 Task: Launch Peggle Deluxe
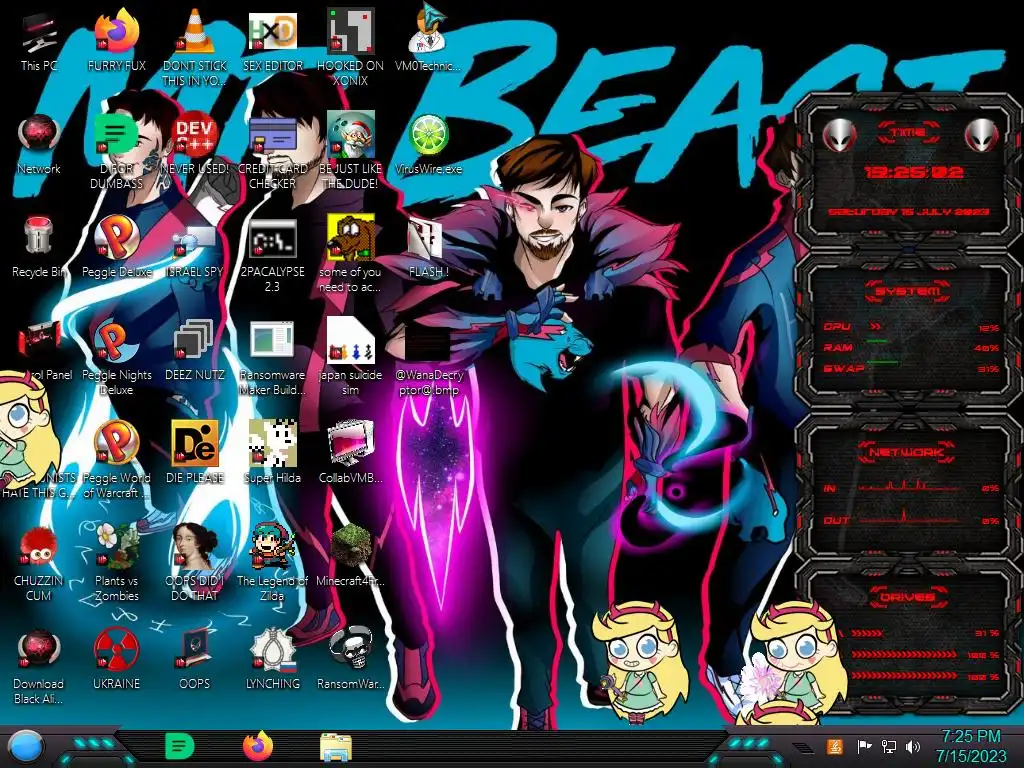[117, 247]
